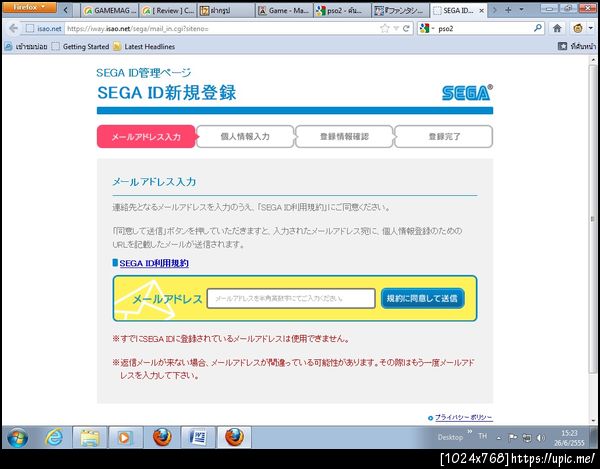
Task: Expand the Desktop toolbar chevron
Action: pos(470,432)
